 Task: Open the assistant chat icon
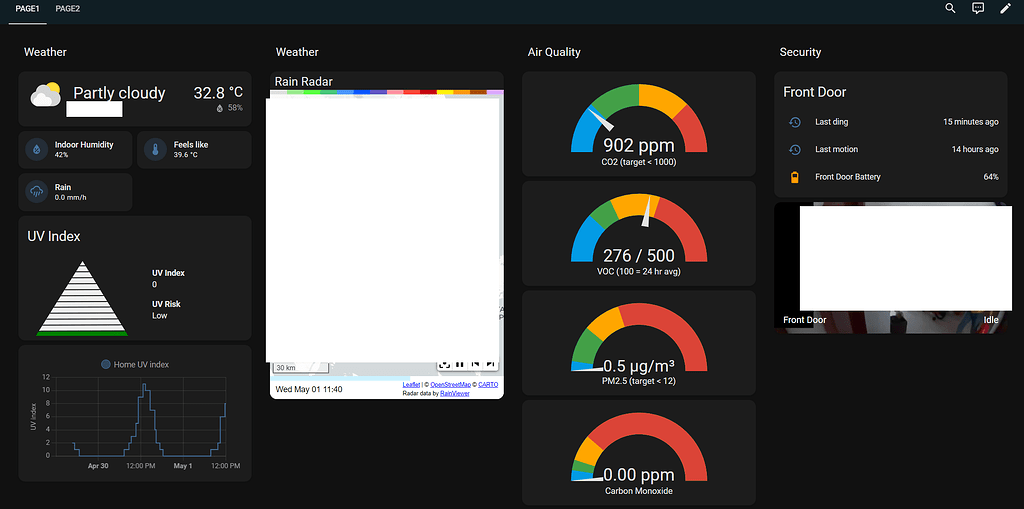pyautogui.click(x=978, y=8)
